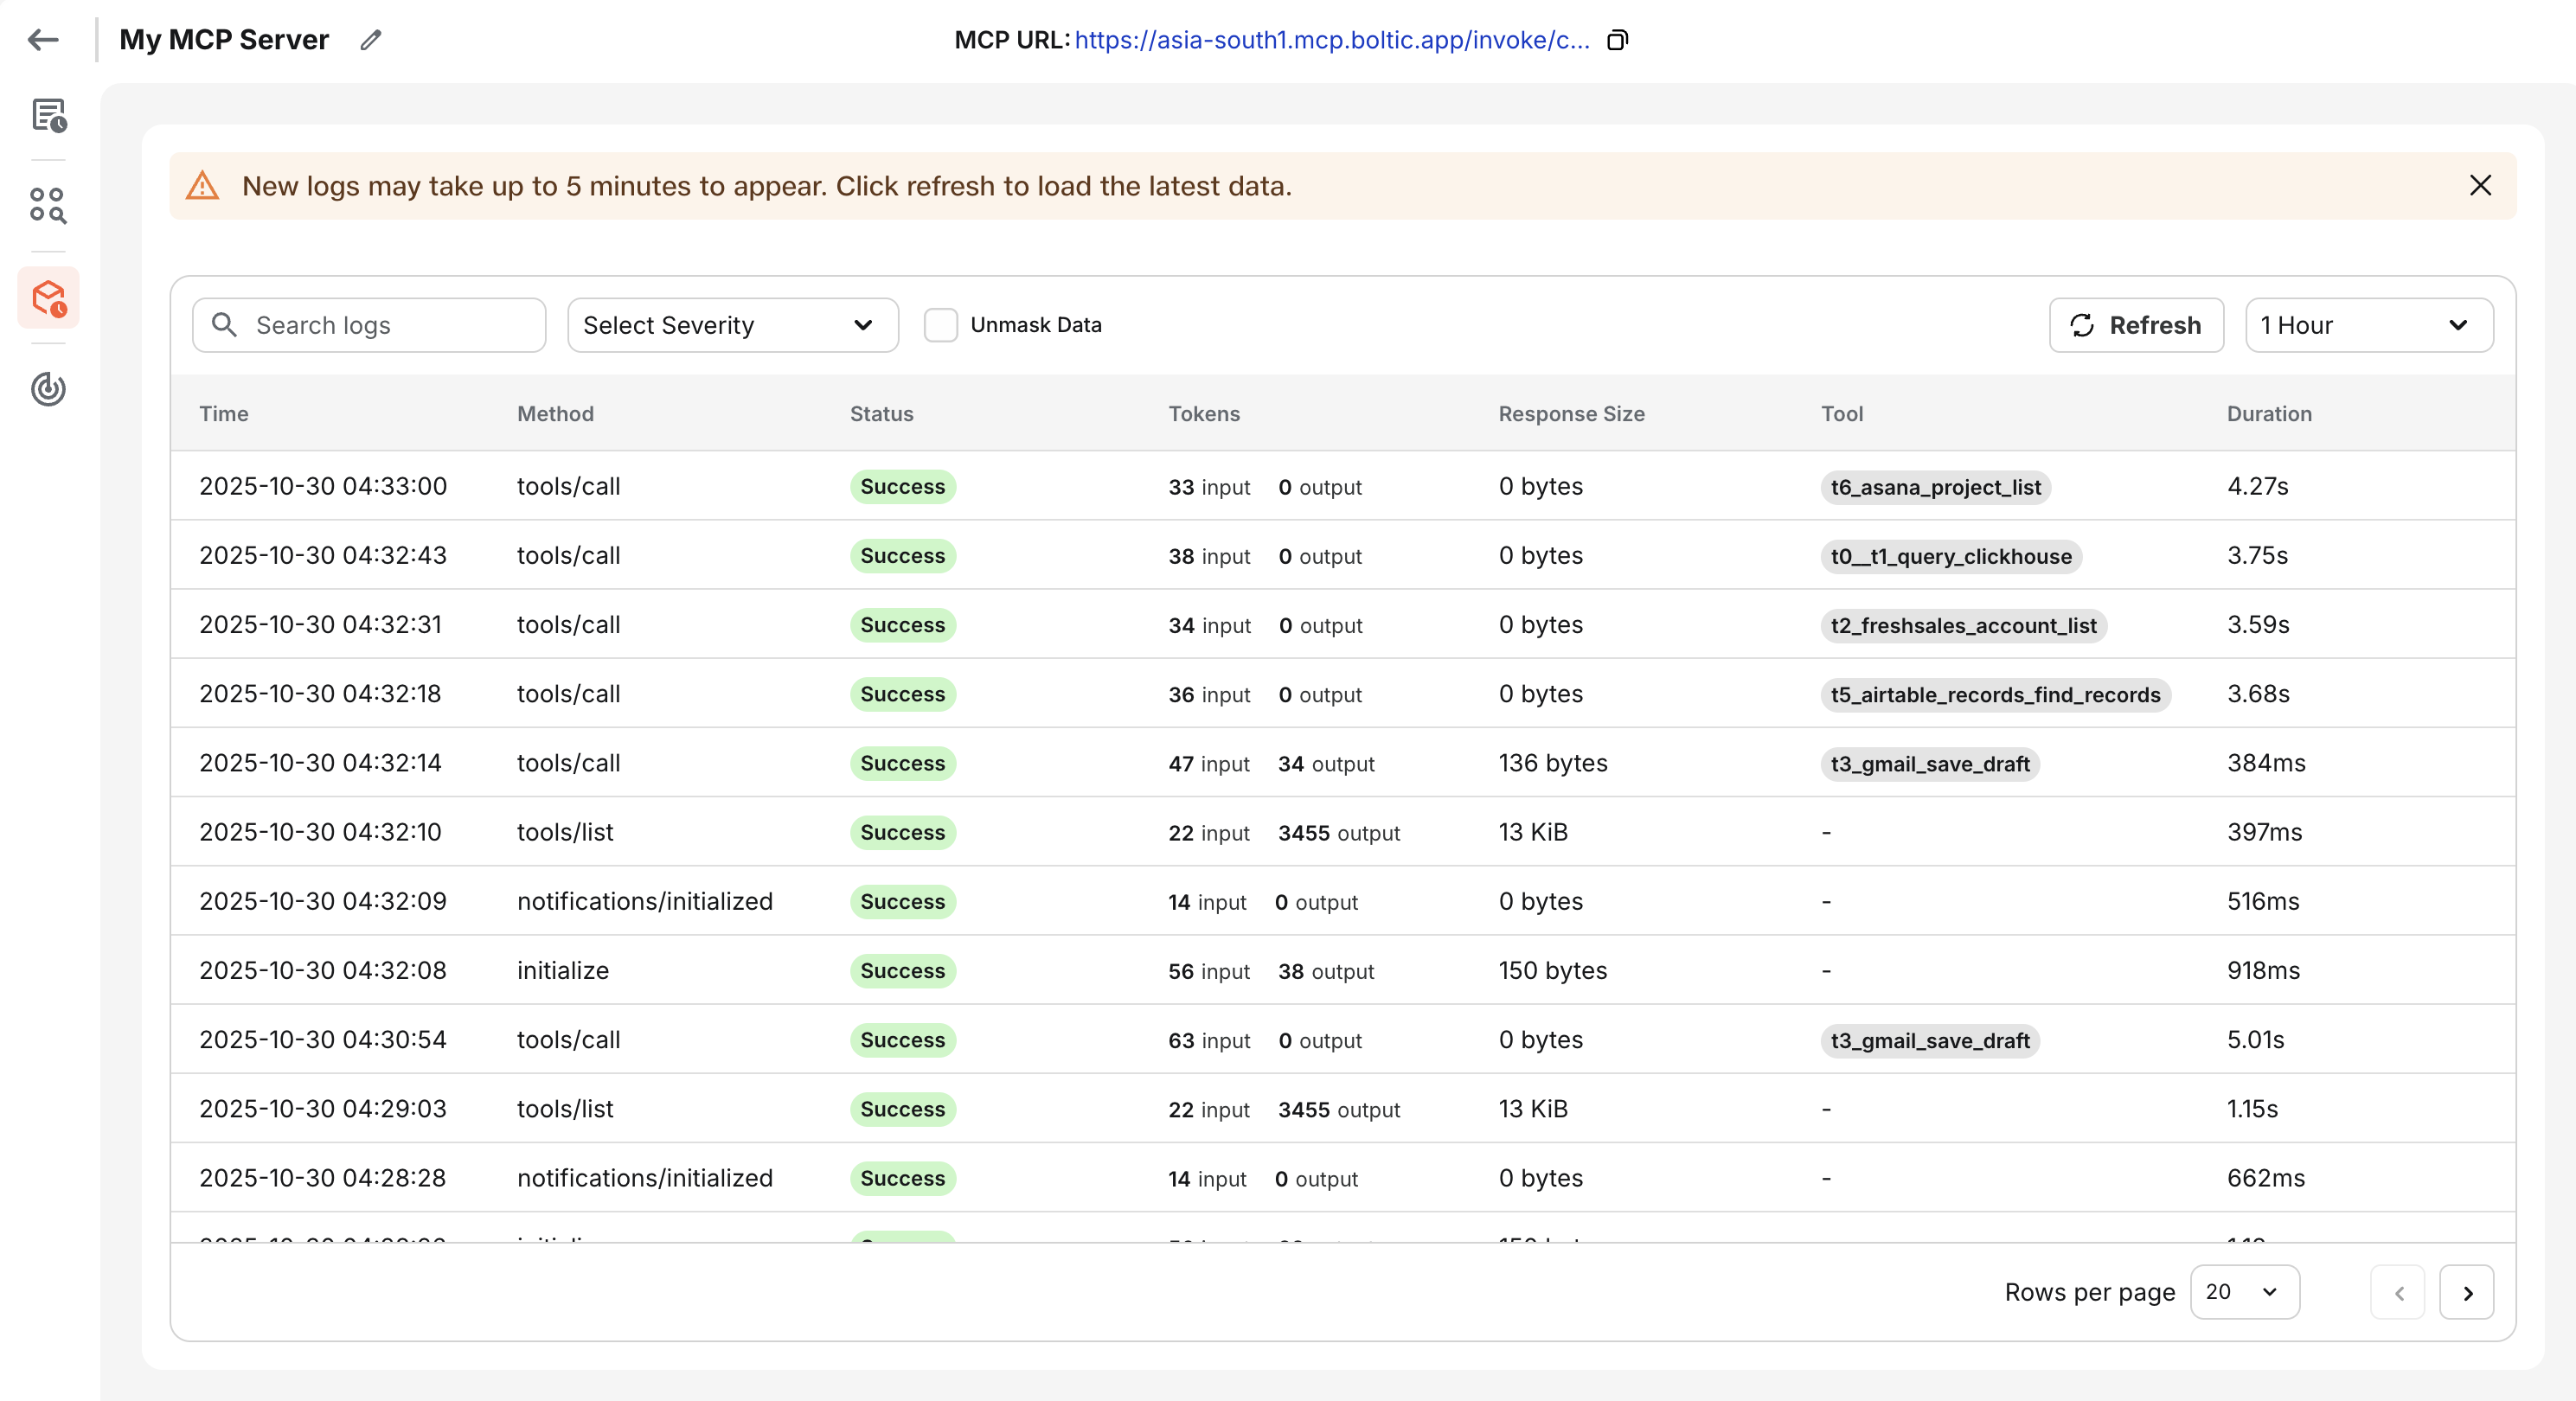The height and width of the screenshot is (1401, 2576).
Task: Click the previous page arrow
Action: click(x=2397, y=1293)
